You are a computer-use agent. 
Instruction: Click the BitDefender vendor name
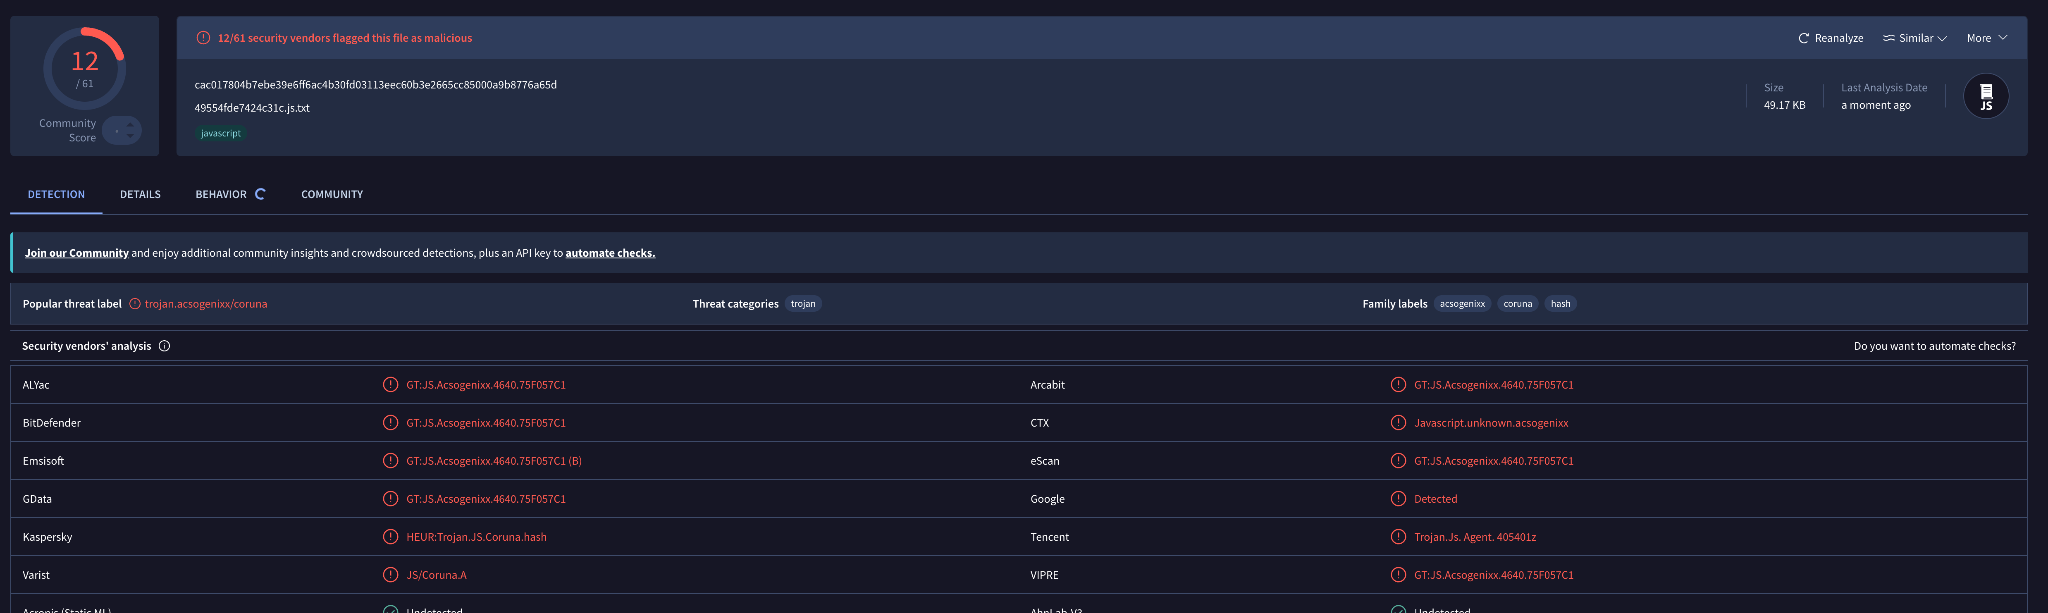[x=52, y=423]
